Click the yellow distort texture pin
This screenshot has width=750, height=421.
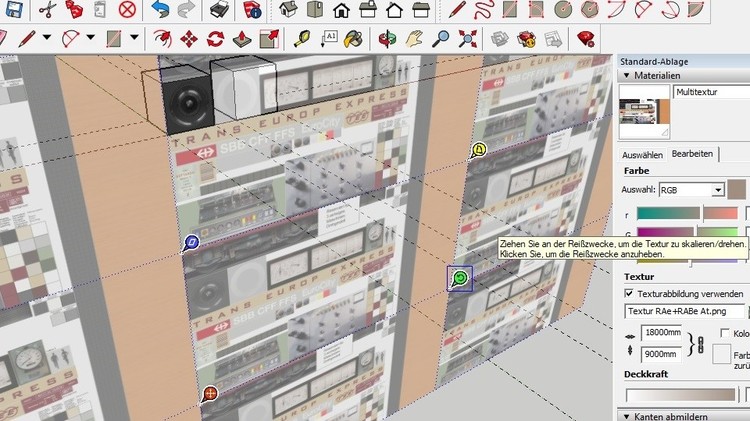(x=478, y=150)
